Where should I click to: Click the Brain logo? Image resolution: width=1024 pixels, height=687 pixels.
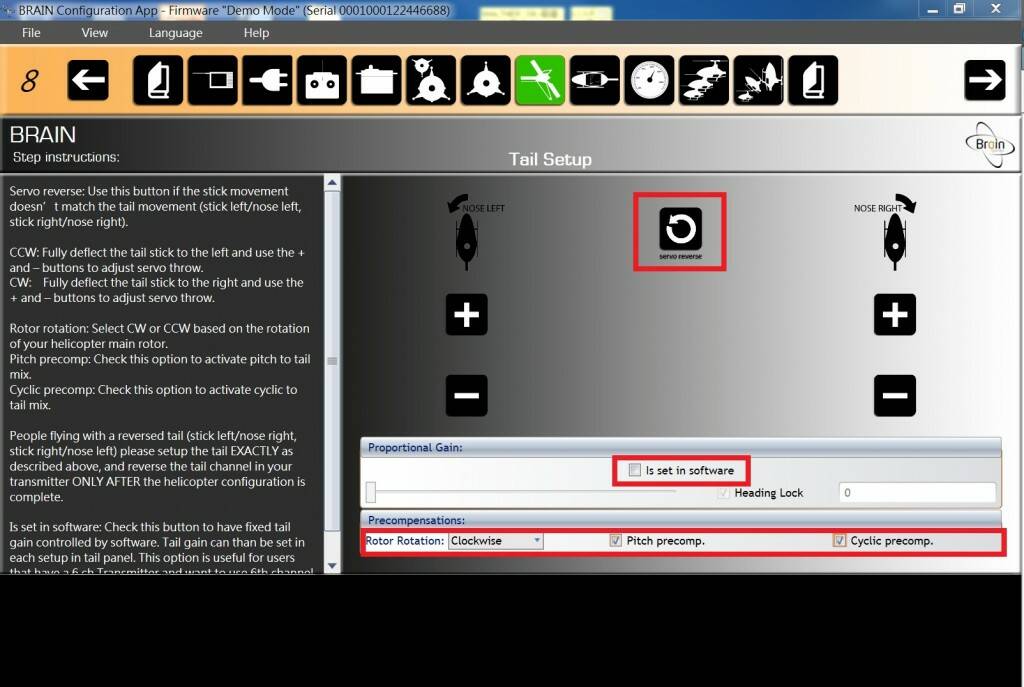pos(990,144)
